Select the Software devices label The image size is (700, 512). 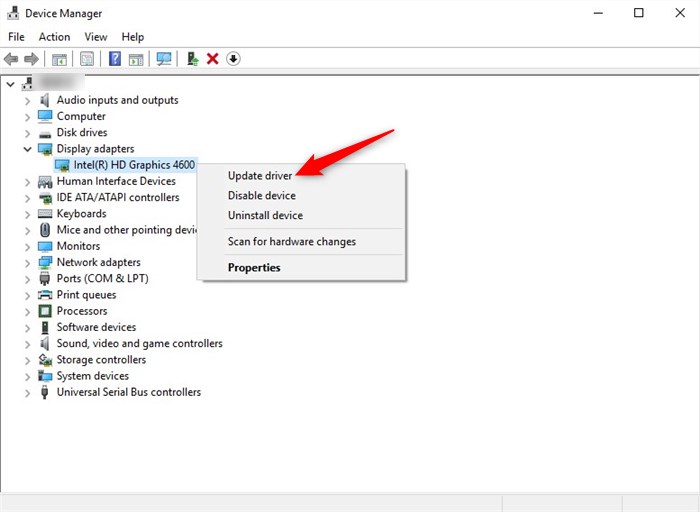pyautogui.click(x=96, y=327)
